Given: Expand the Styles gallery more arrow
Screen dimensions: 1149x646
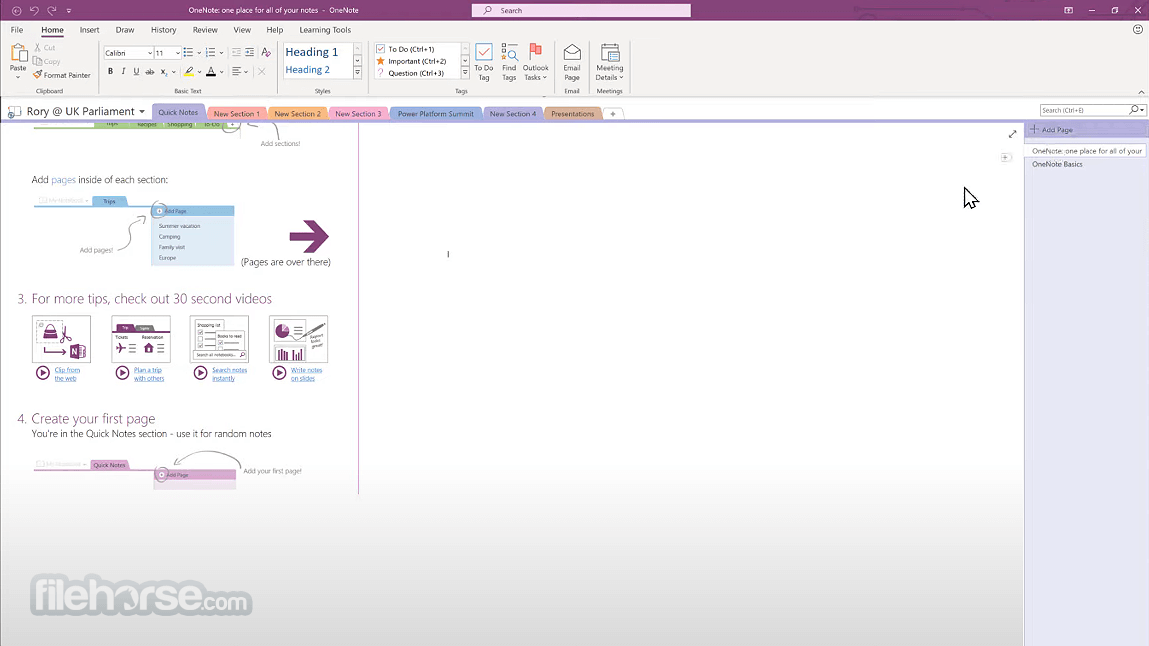Looking at the screenshot, I should coord(358,73).
